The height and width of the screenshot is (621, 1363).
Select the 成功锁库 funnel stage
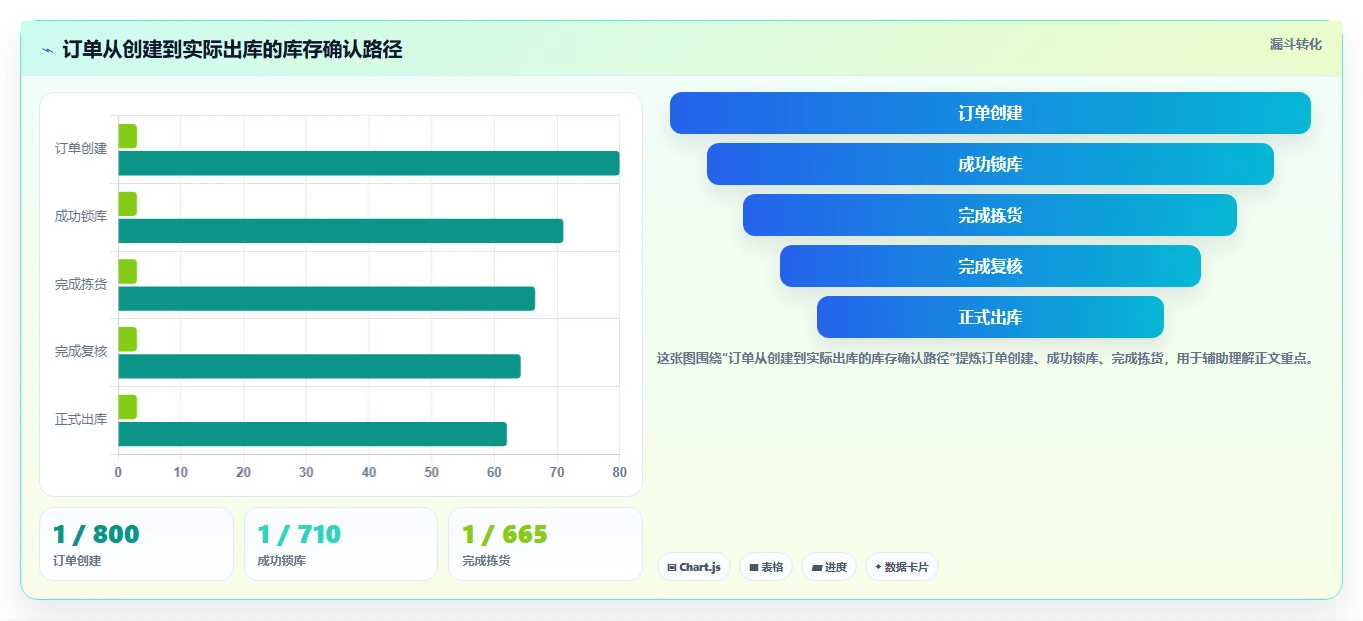990,164
